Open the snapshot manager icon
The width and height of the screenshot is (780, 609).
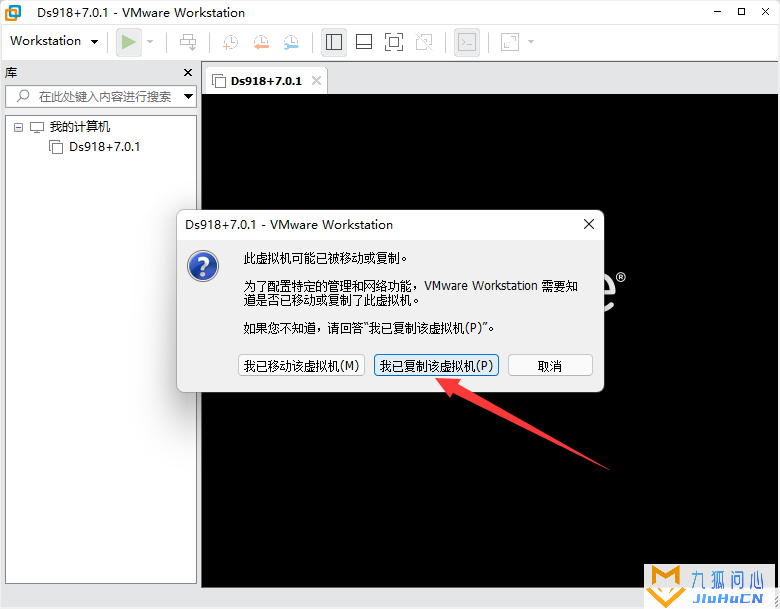tap(291, 42)
